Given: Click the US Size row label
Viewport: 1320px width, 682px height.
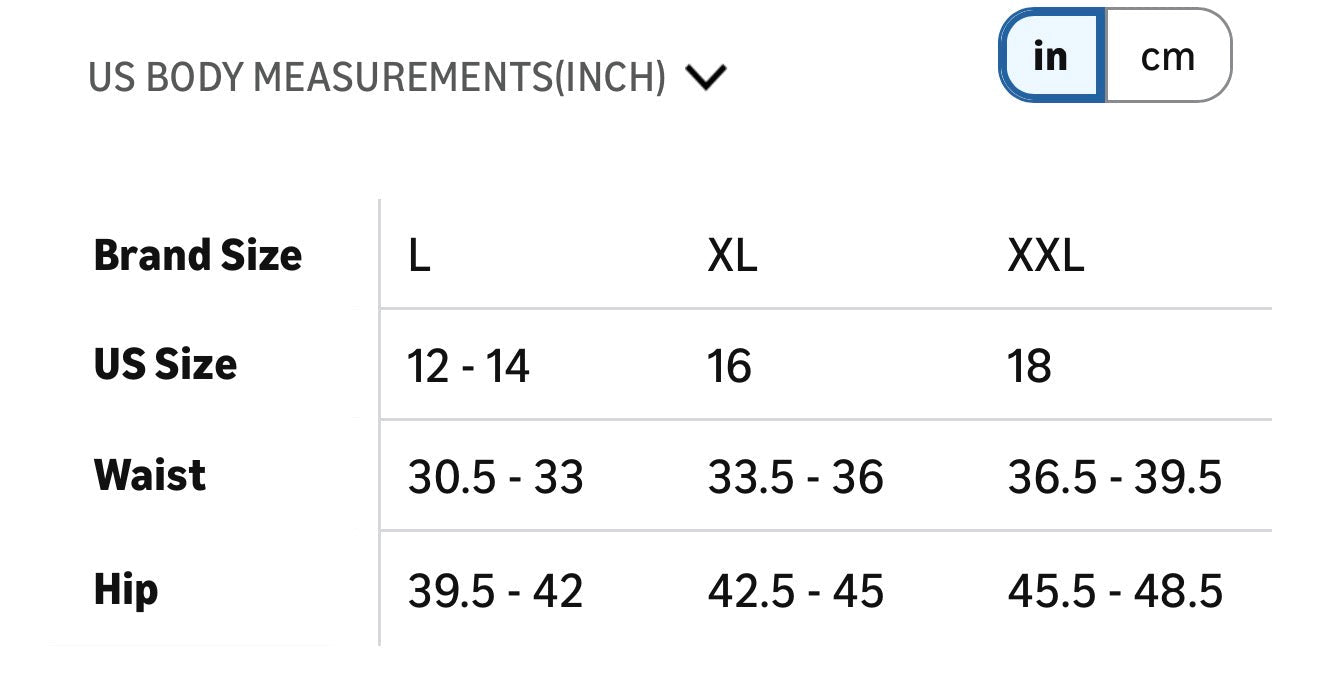Looking at the screenshot, I should click(x=166, y=365).
